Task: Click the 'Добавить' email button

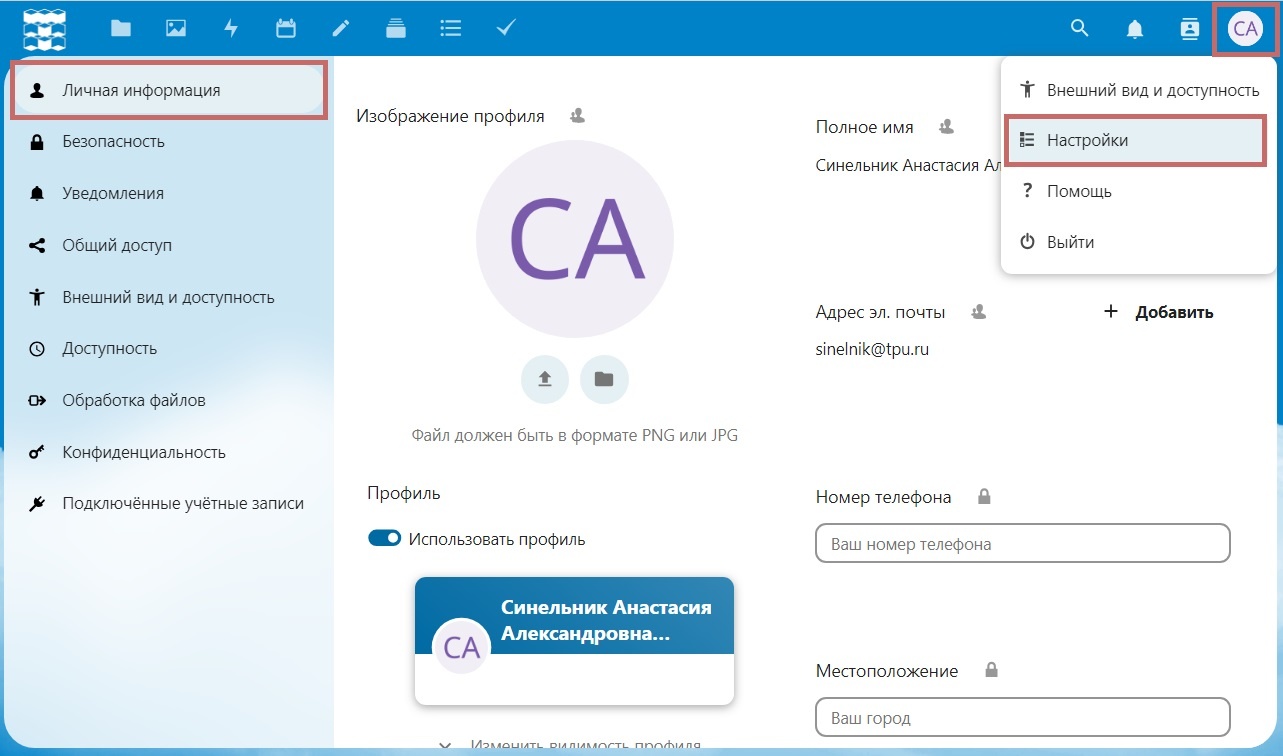Action: pyautogui.click(x=1158, y=312)
